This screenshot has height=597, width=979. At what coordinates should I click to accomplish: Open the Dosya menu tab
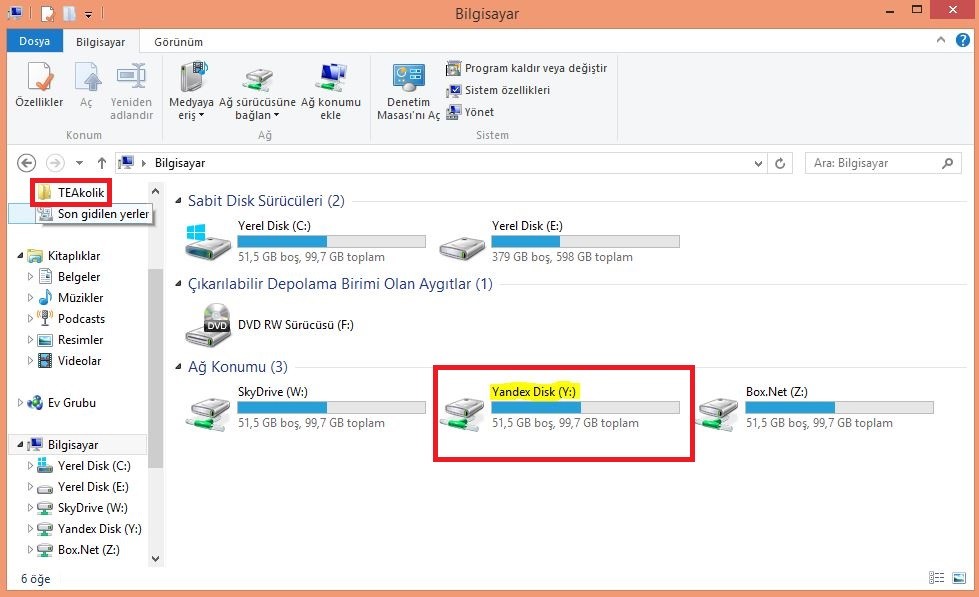[34, 41]
